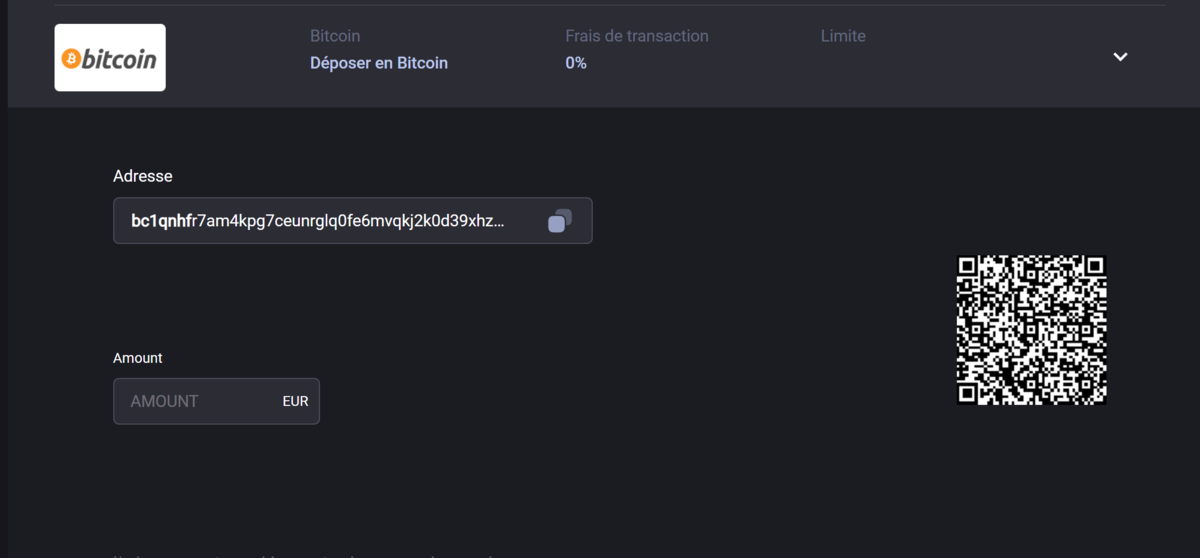
Task: Click the QR code's bottom-left corner square
Action: pyautogui.click(x=967, y=394)
